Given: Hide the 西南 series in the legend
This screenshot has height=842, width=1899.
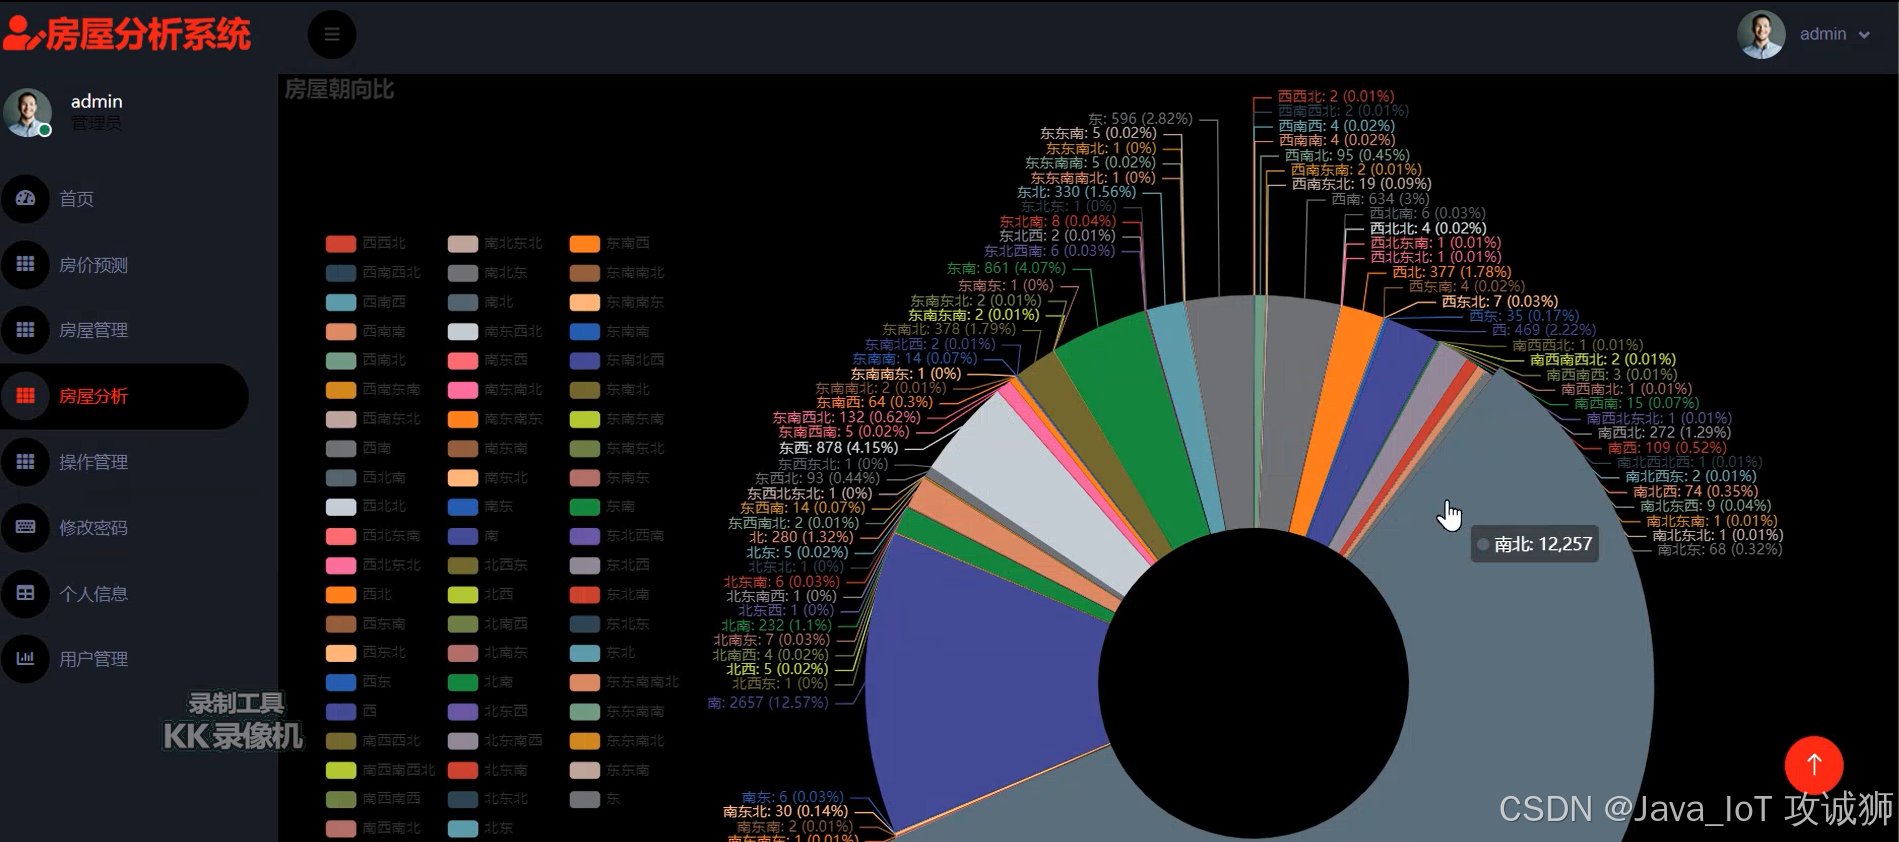Looking at the screenshot, I should coord(358,448).
